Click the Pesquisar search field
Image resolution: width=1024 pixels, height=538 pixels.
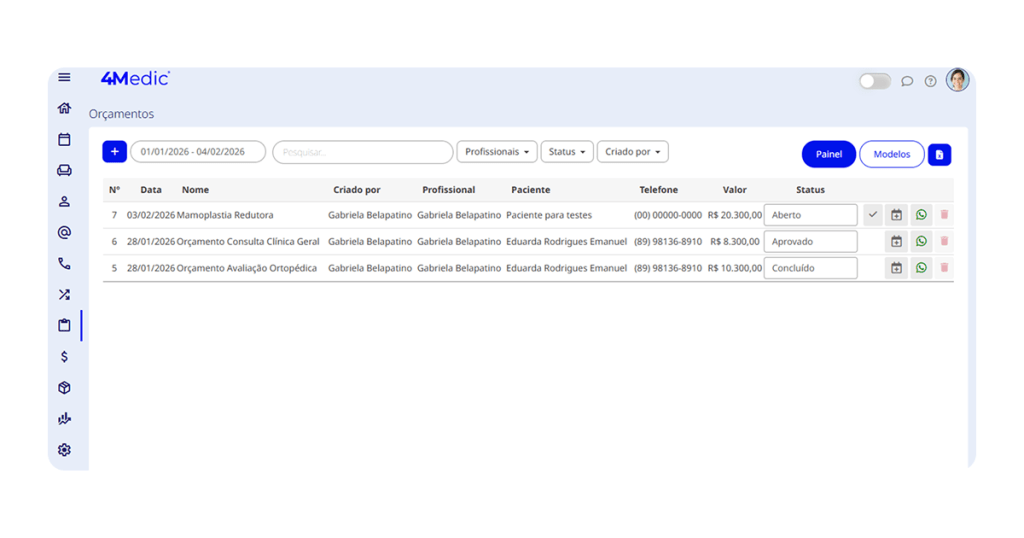coord(362,152)
